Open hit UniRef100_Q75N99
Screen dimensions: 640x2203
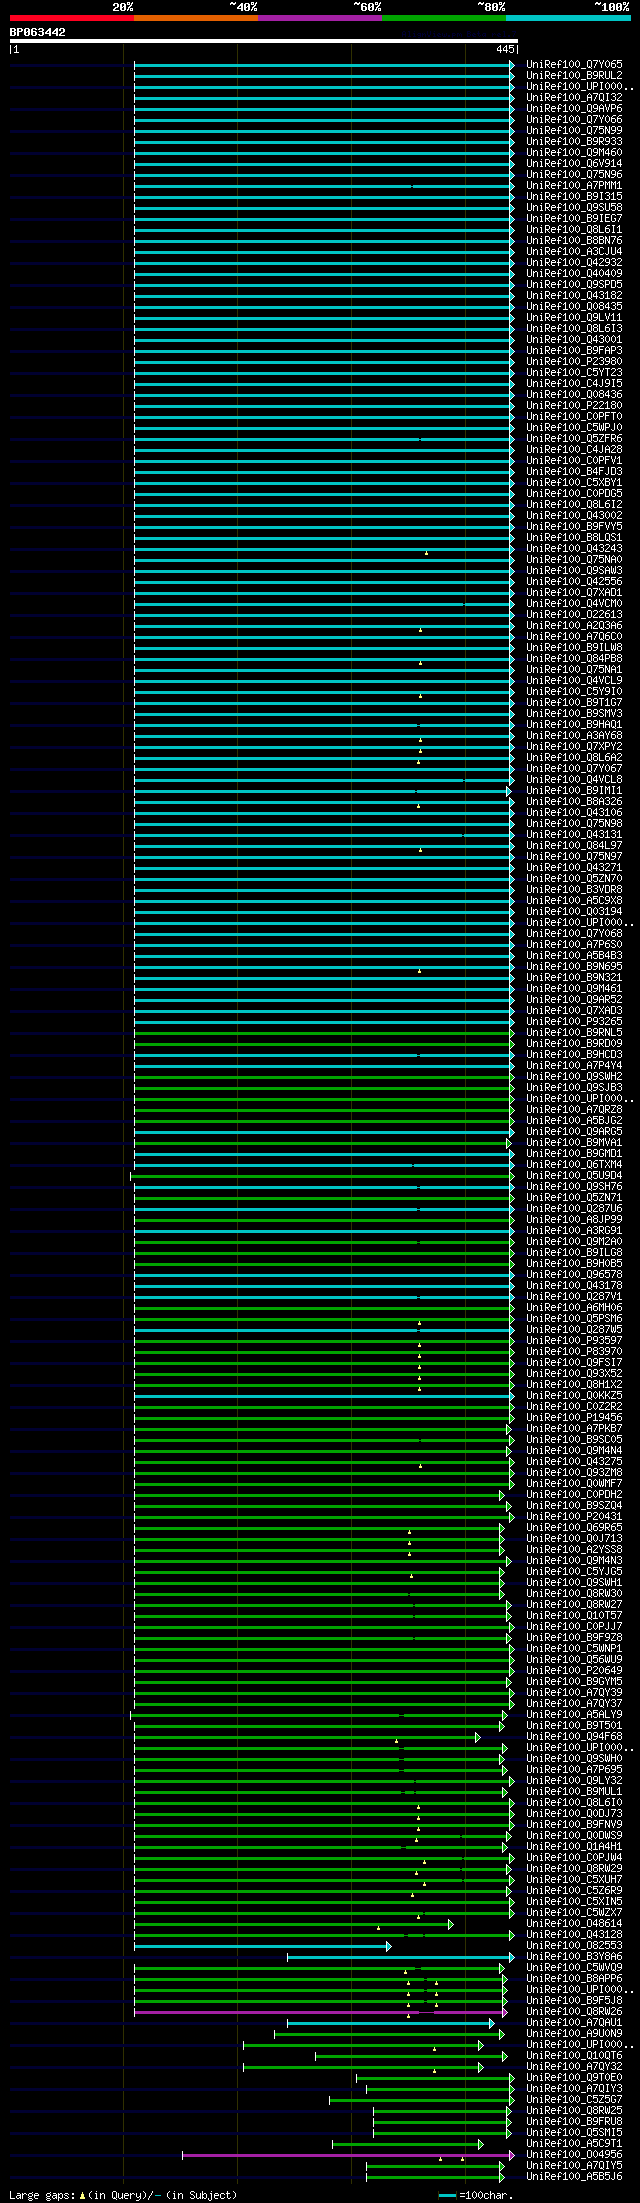(x=574, y=131)
